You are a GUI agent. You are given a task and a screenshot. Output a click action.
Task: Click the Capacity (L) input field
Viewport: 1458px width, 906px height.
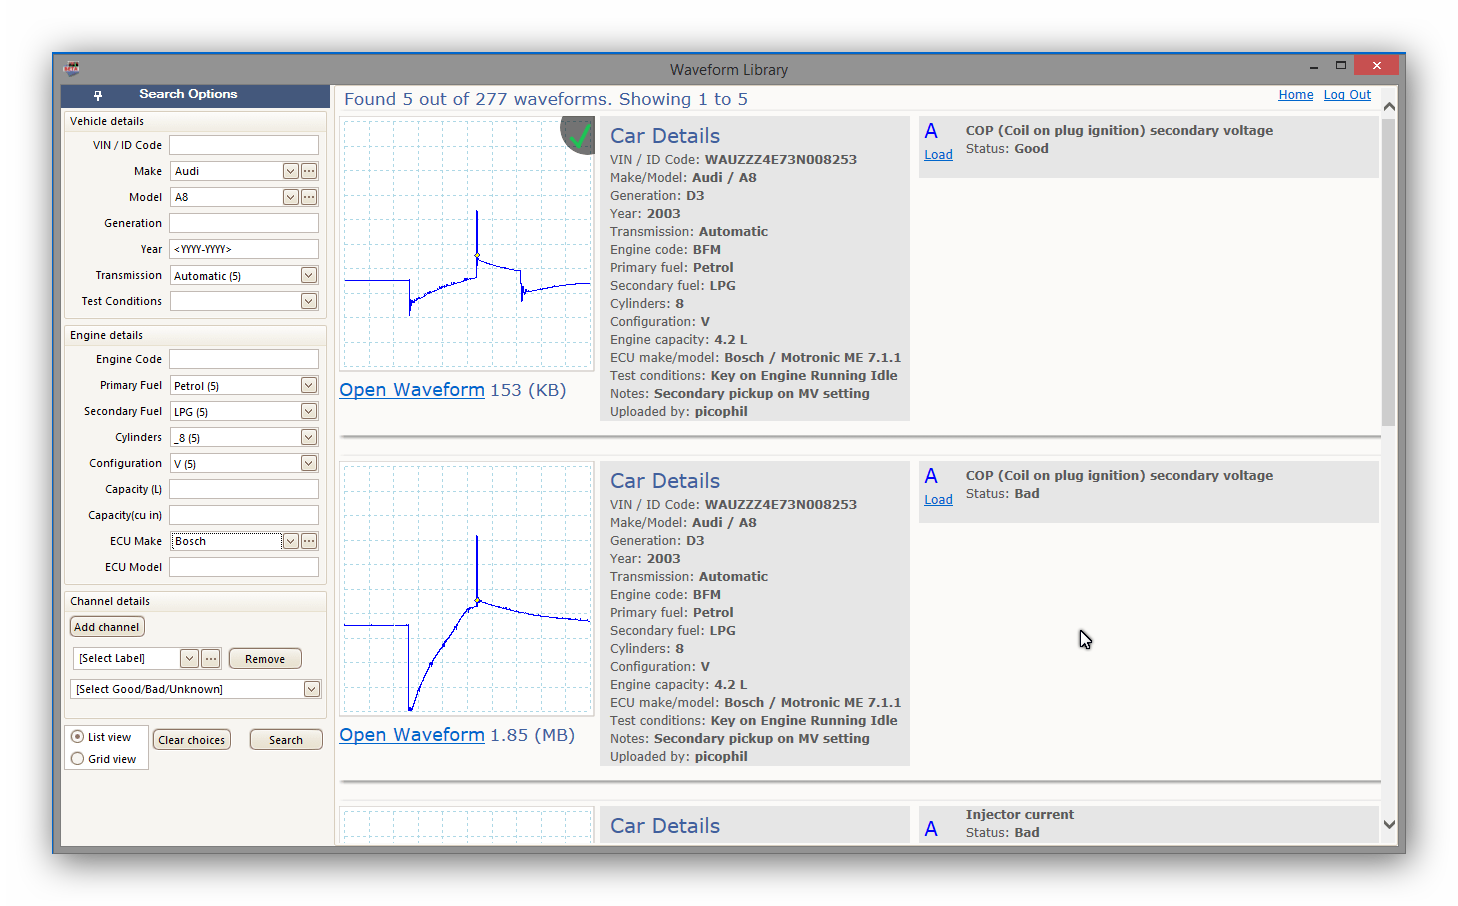[244, 489]
